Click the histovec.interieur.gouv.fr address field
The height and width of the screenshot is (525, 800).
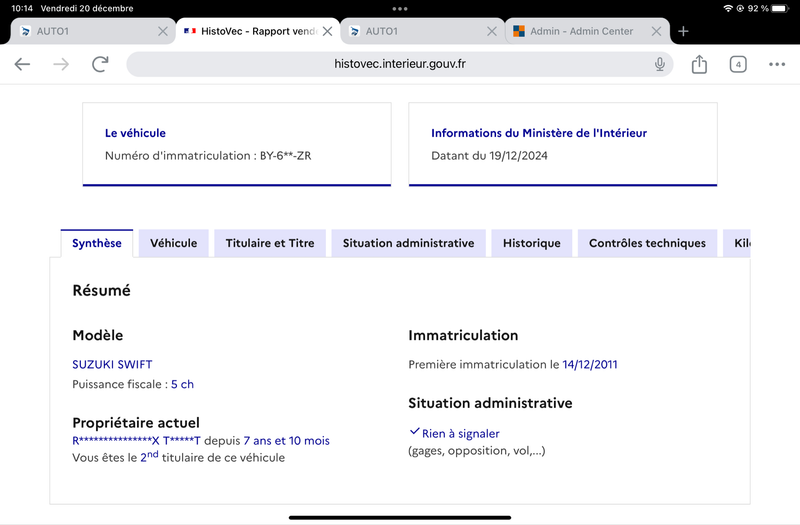point(399,64)
